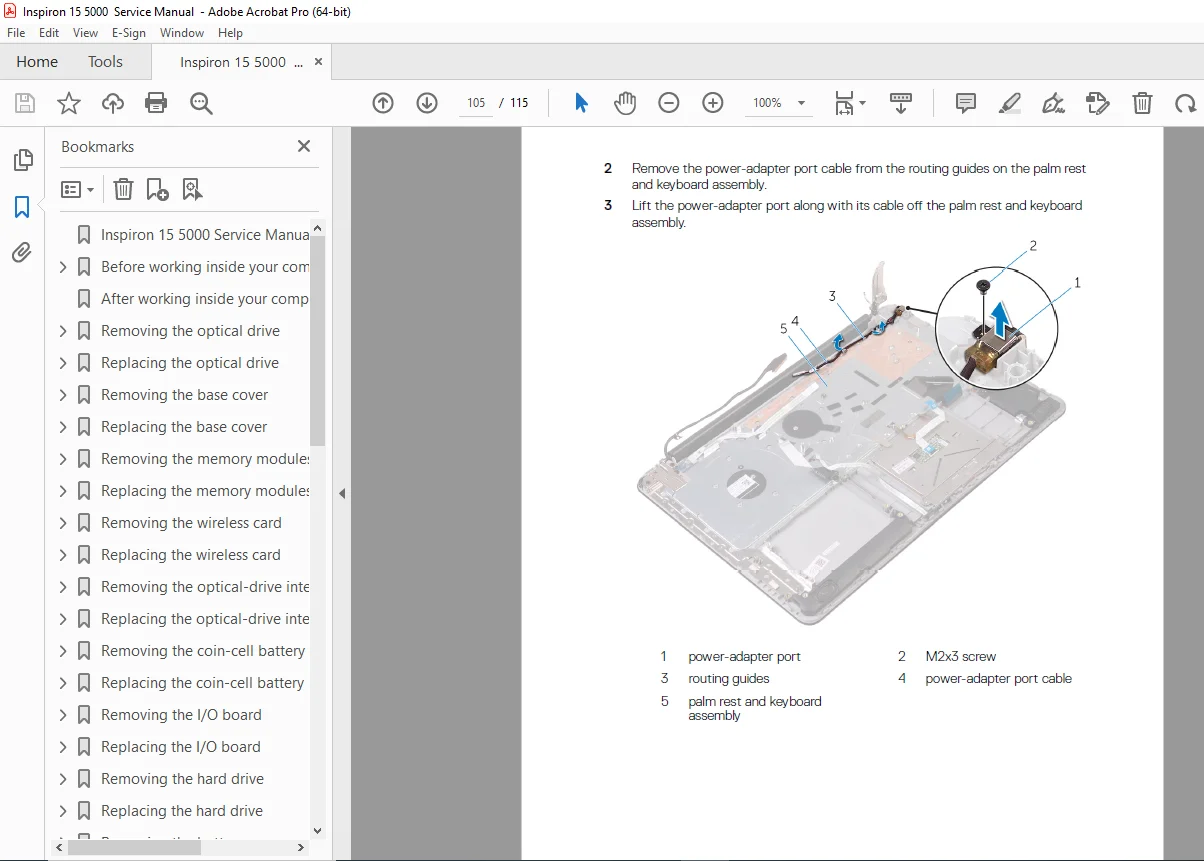Open the zoom level dropdown
This screenshot has height=861, width=1204.
tap(801, 103)
